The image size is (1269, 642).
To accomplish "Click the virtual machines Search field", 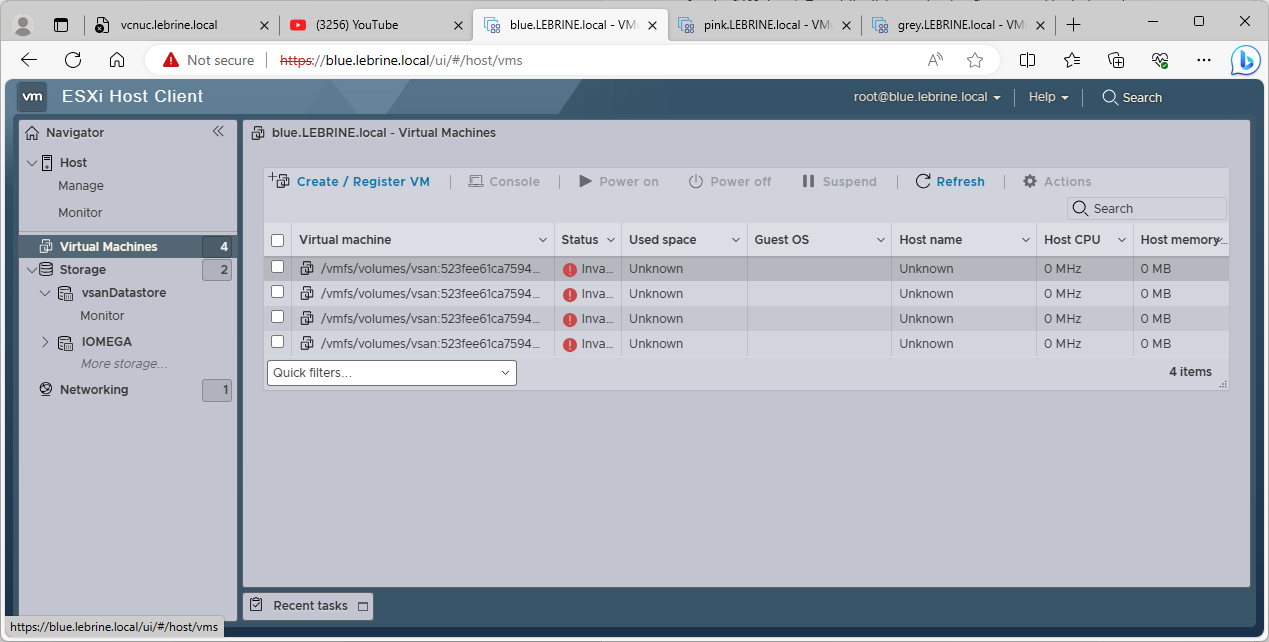I will pyautogui.click(x=1147, y=209).
